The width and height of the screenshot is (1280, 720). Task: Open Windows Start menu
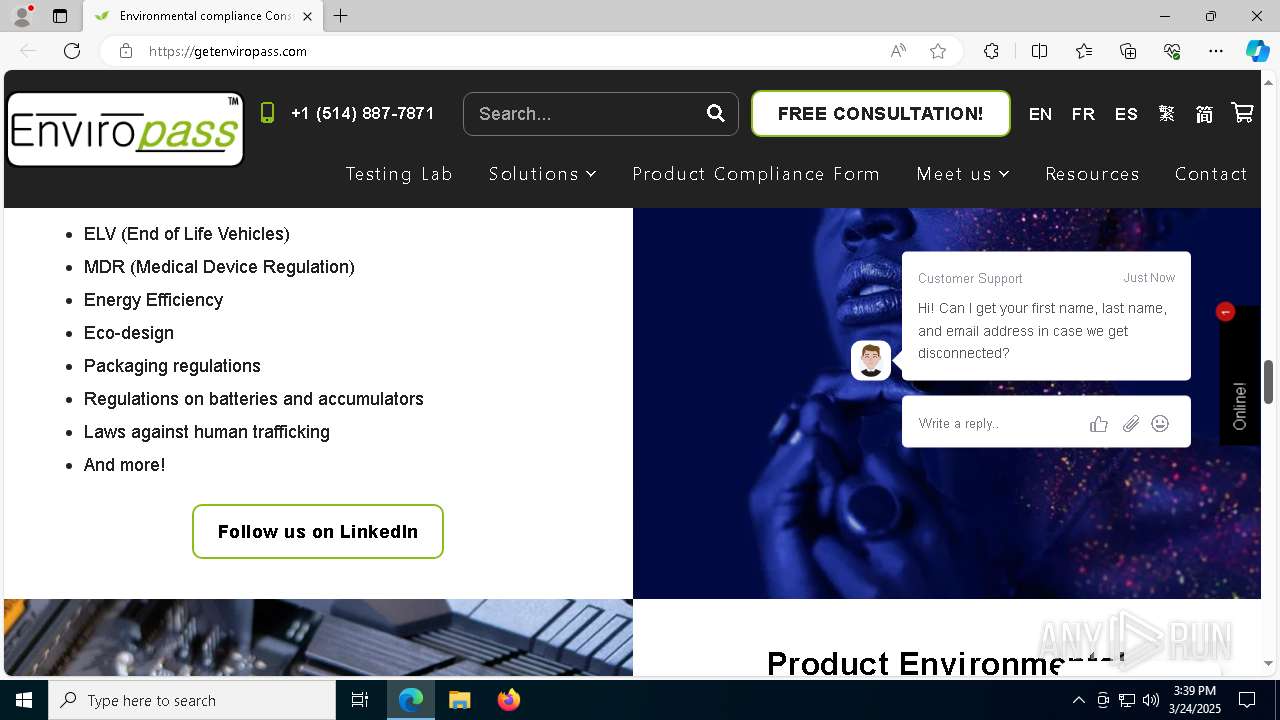pyautogui.click(x=24, y=700)
